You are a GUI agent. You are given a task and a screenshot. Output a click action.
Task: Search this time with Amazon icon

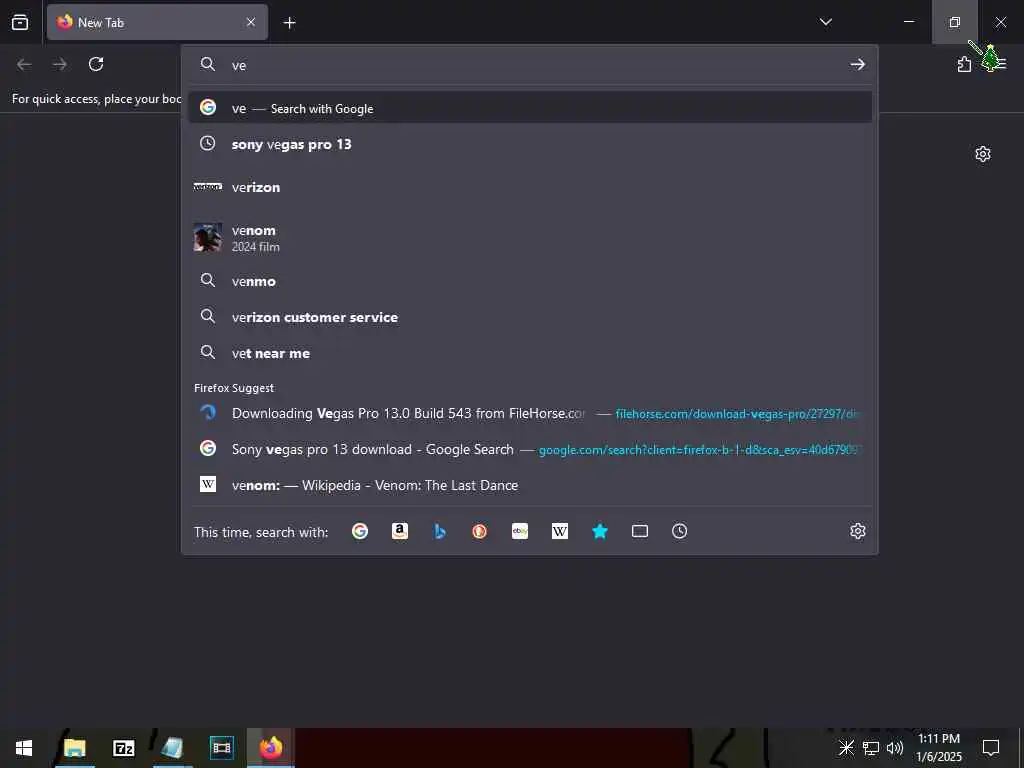pyautogui.click(x=400, y=532)
